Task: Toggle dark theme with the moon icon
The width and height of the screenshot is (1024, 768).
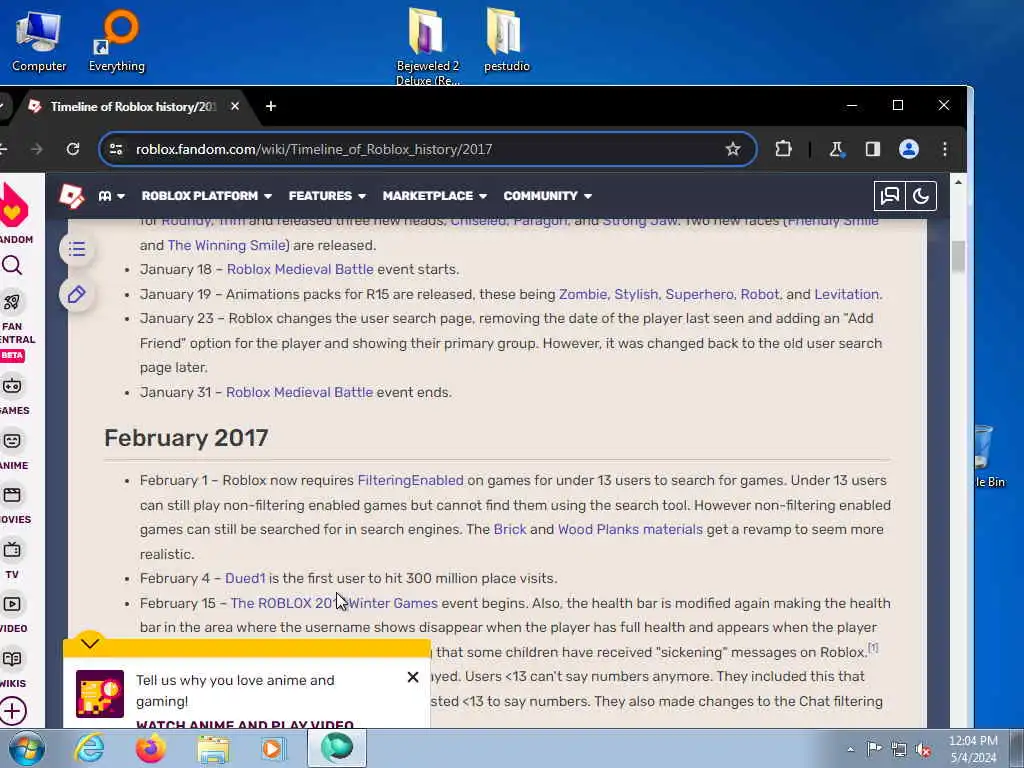Action: coord(921,196)
